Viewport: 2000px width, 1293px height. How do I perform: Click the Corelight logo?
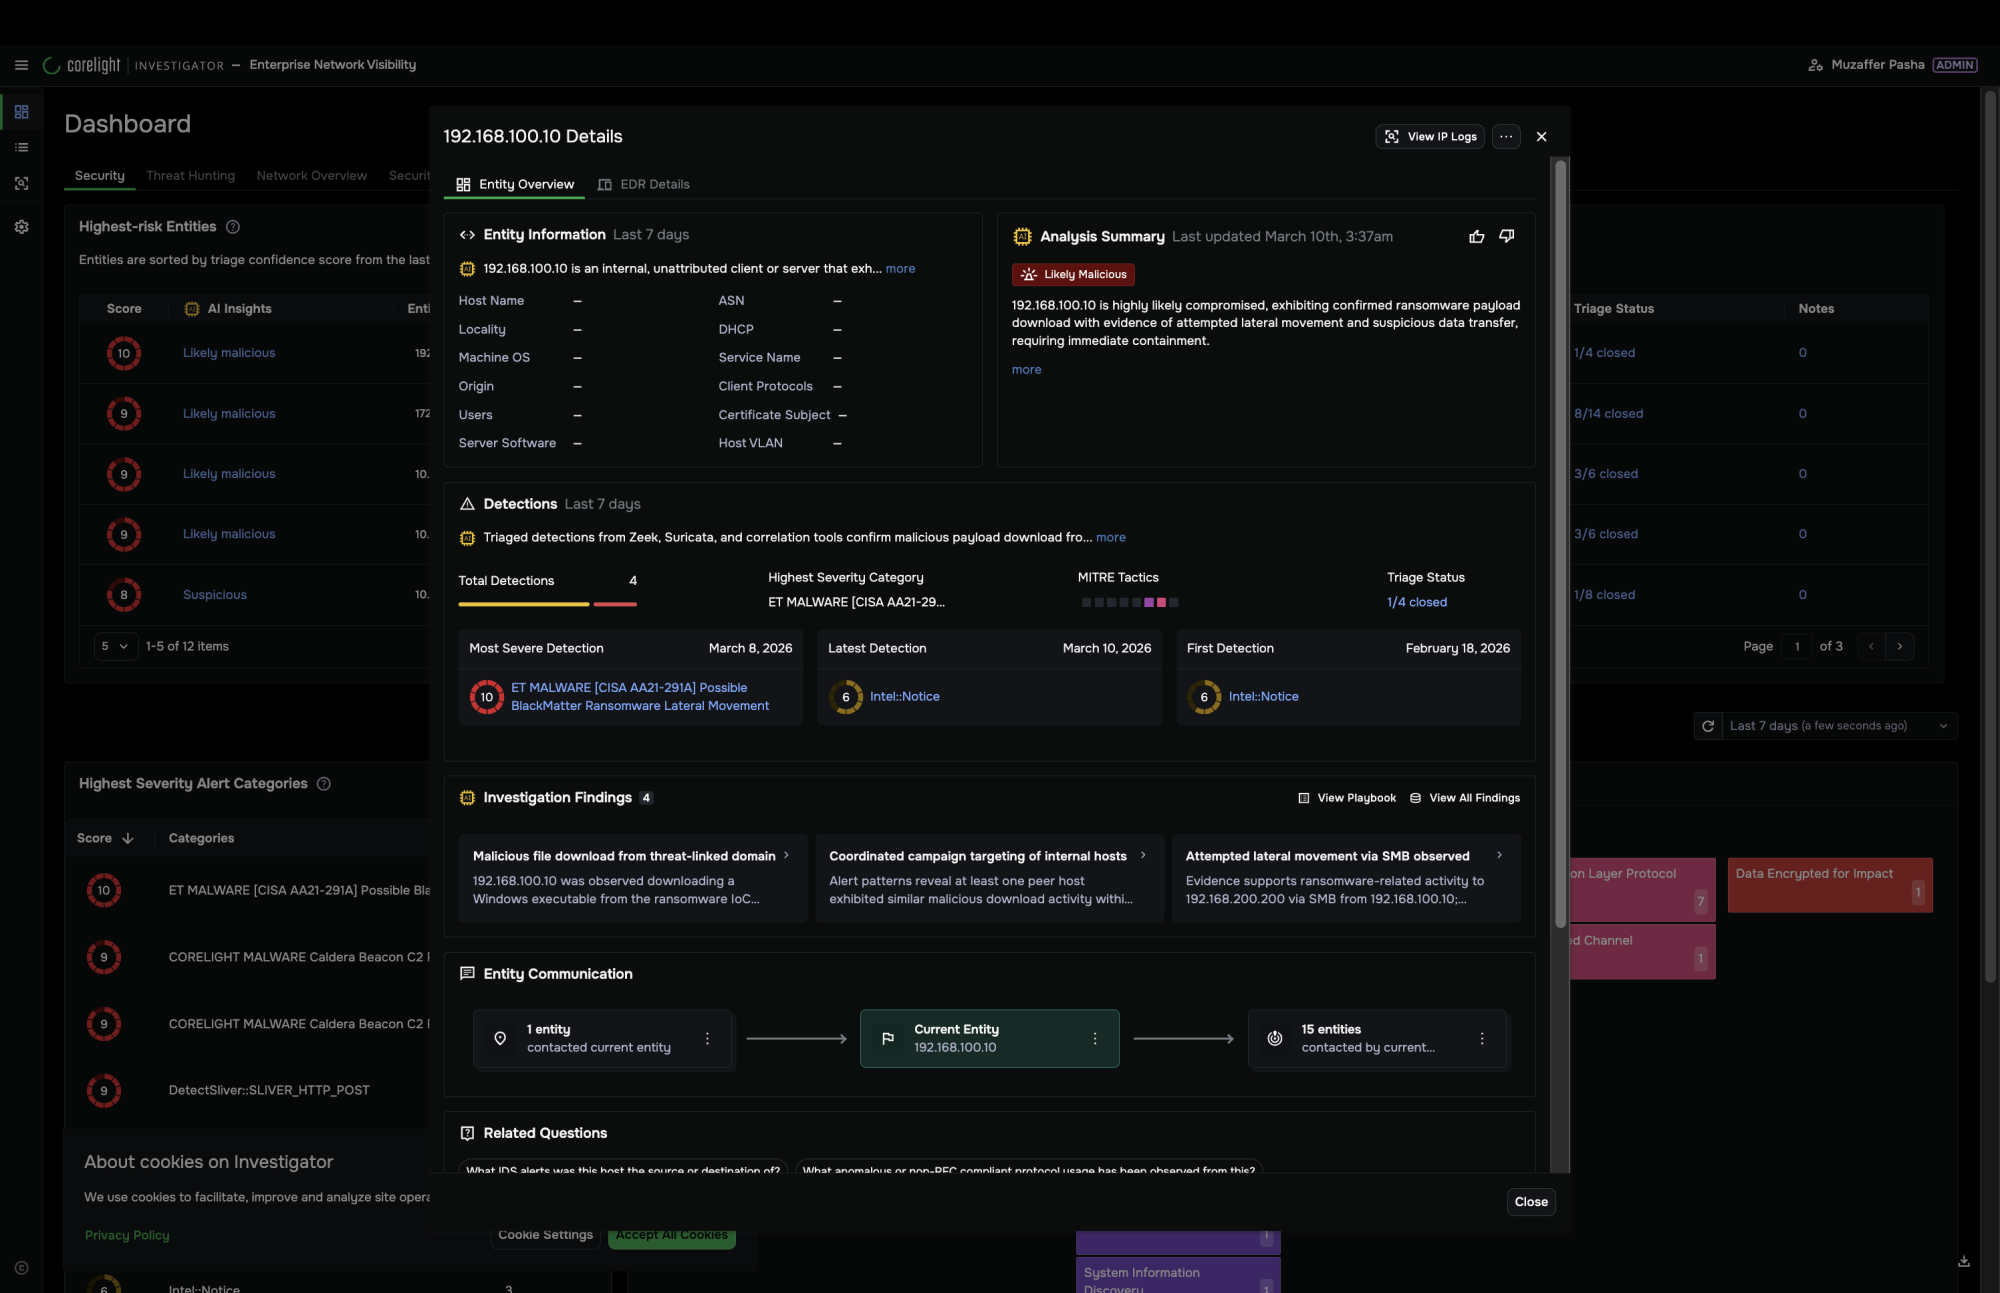(82, 65)
